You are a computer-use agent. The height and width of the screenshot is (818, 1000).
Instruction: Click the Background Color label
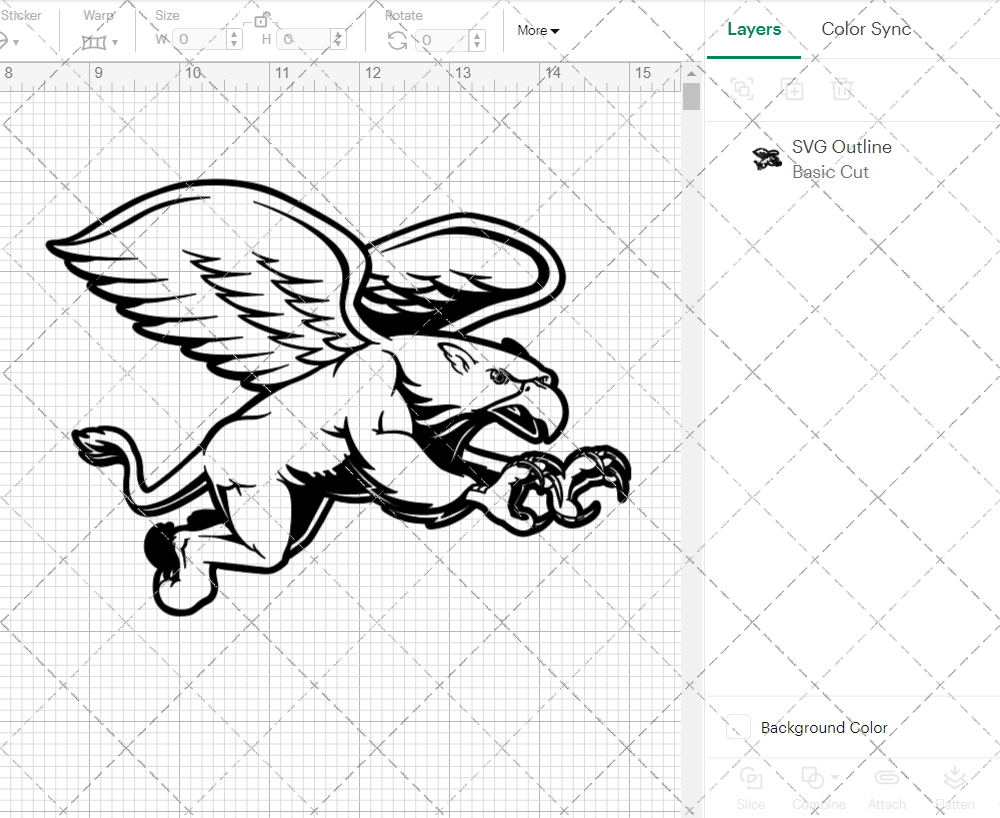click(x=824, y=727)
